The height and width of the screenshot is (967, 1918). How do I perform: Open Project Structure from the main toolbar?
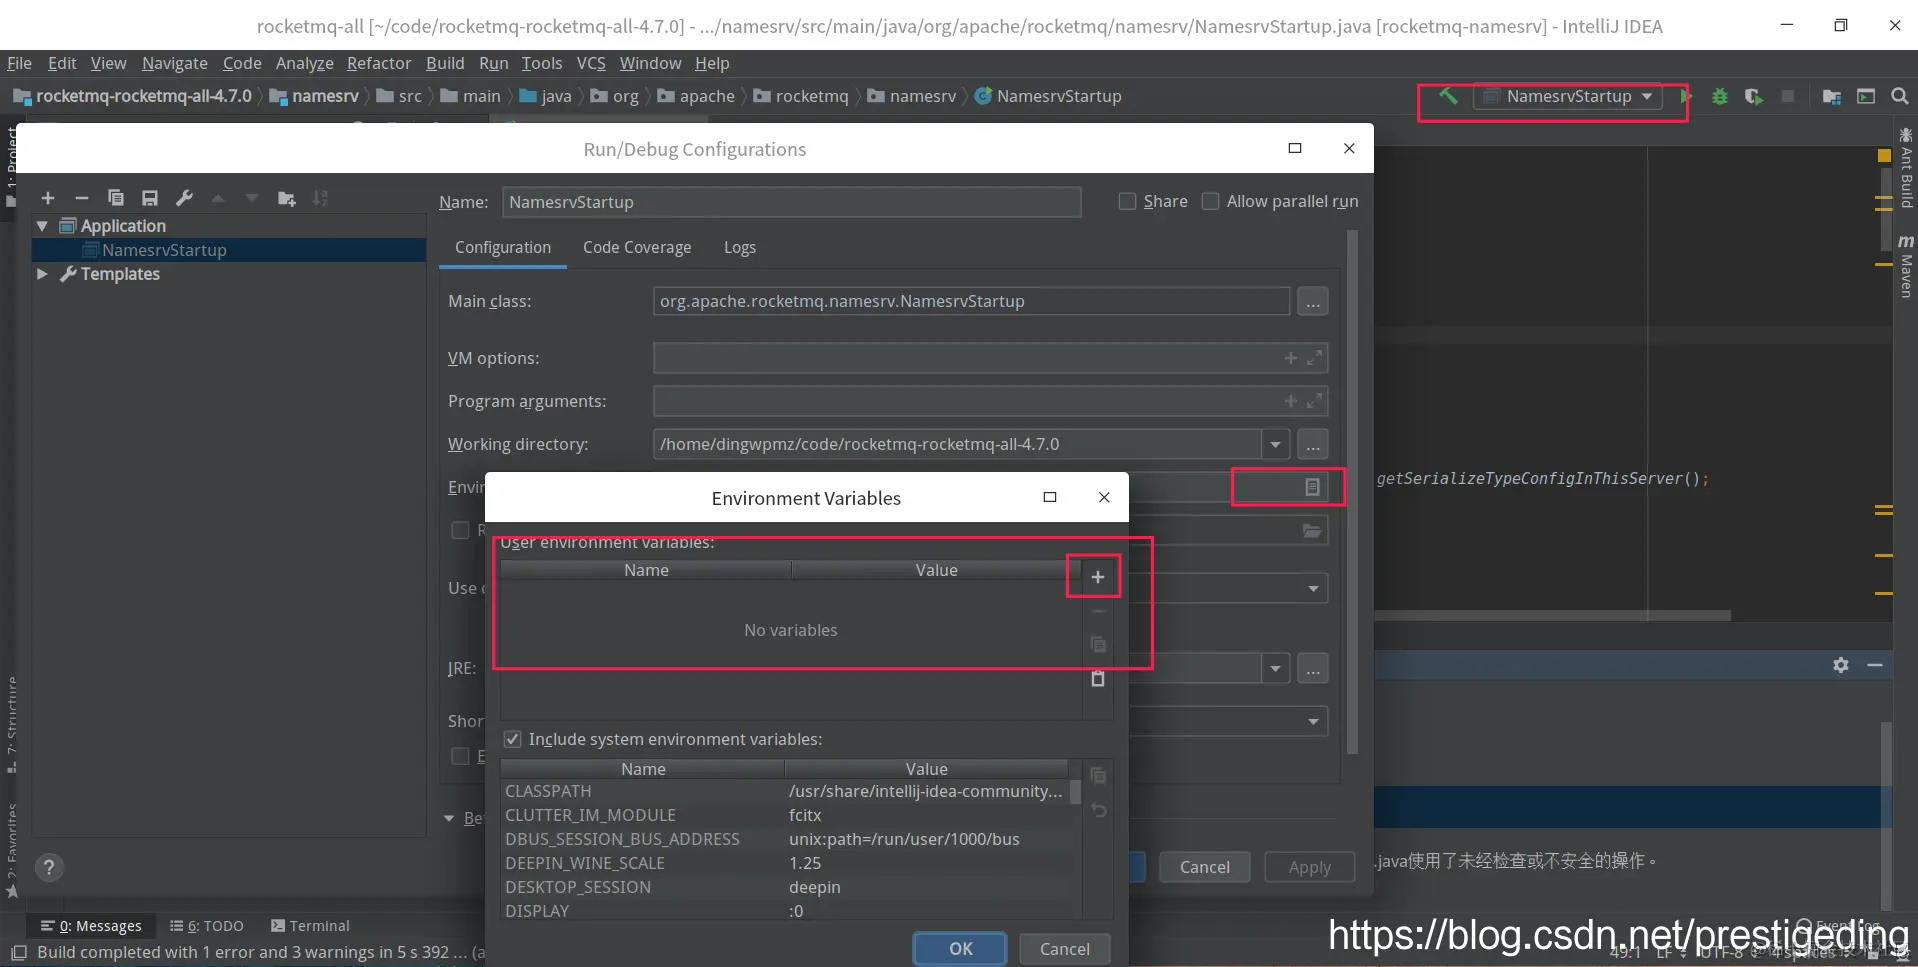click(x=1832, y=96)
